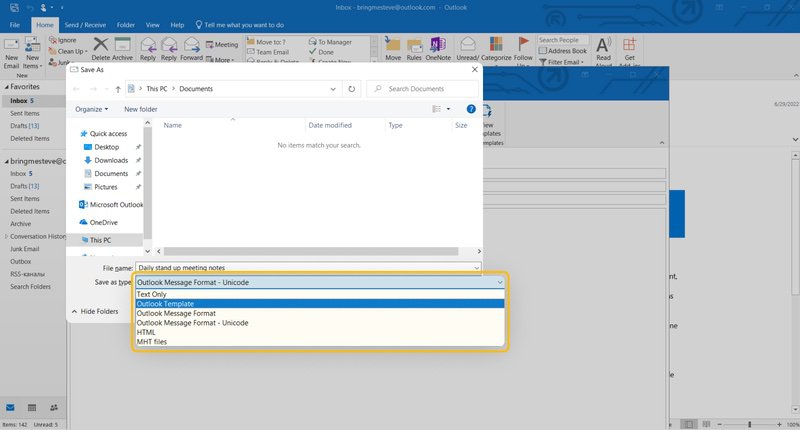Open Pictures in navigation pane
The image size is (800, 430).
tap(101, 187)
